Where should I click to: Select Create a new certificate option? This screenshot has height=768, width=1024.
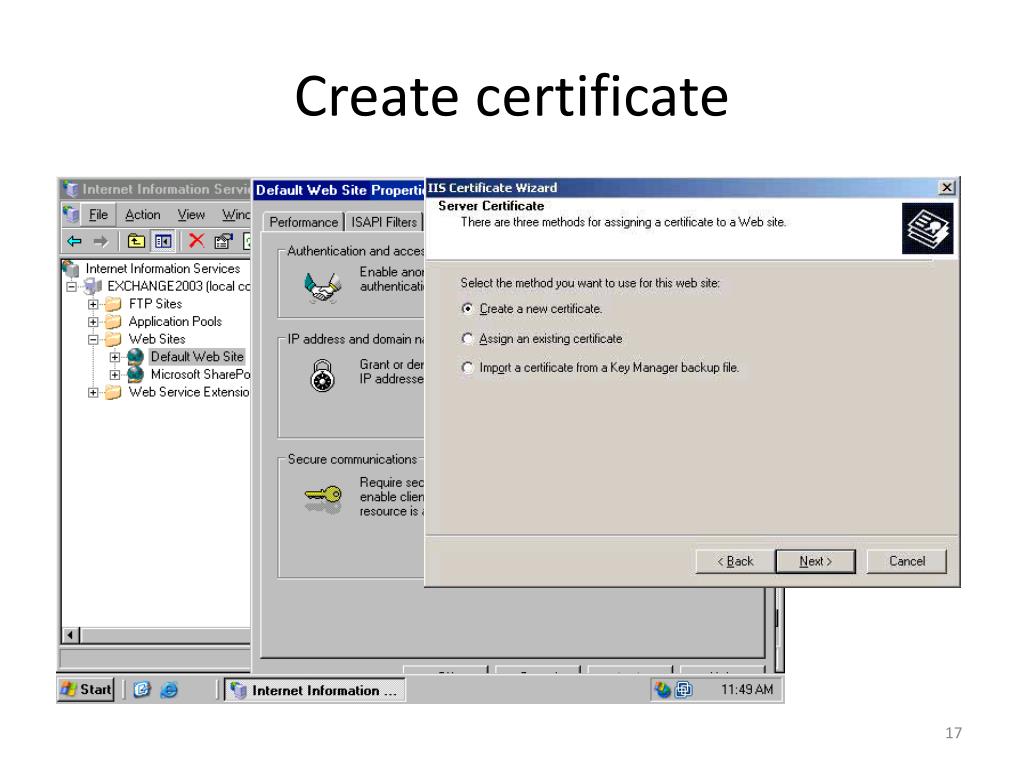click(x=467, y=308)
